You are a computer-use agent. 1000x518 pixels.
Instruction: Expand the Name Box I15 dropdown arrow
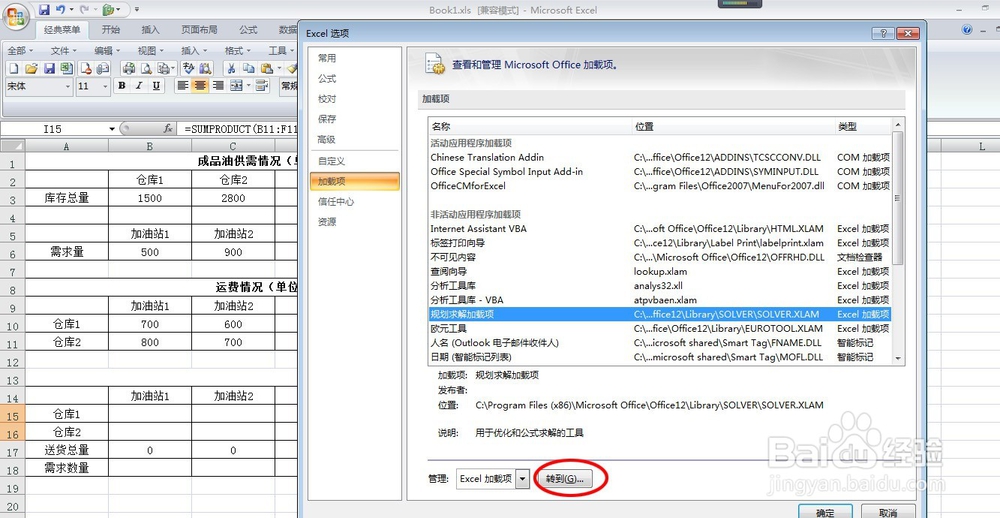point(112,129)
